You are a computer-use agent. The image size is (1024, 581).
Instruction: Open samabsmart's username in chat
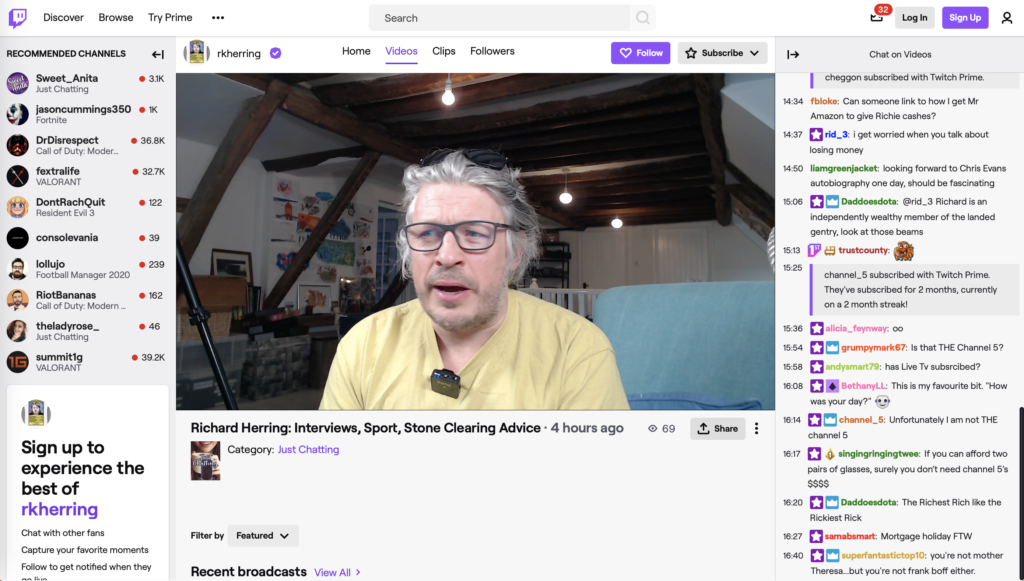tap(850, 537)
